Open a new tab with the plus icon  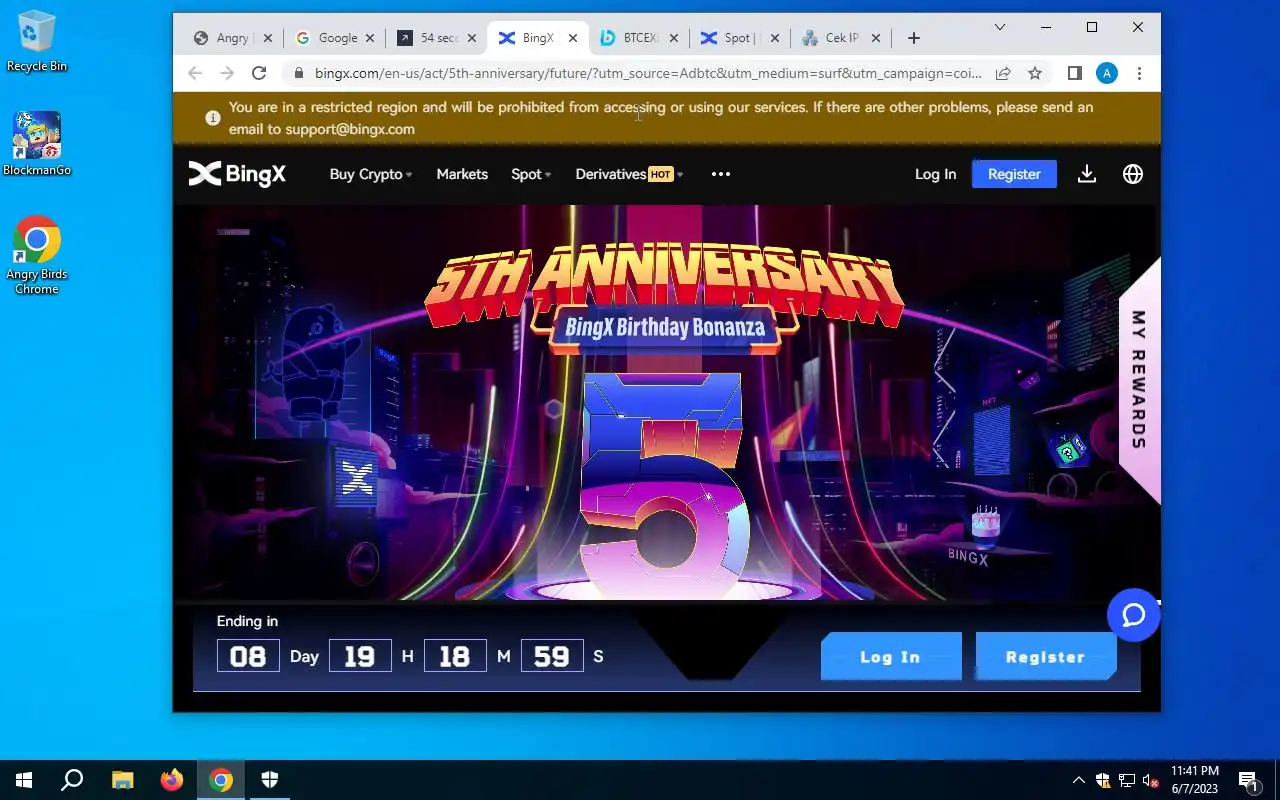click(x=913, y=38)
